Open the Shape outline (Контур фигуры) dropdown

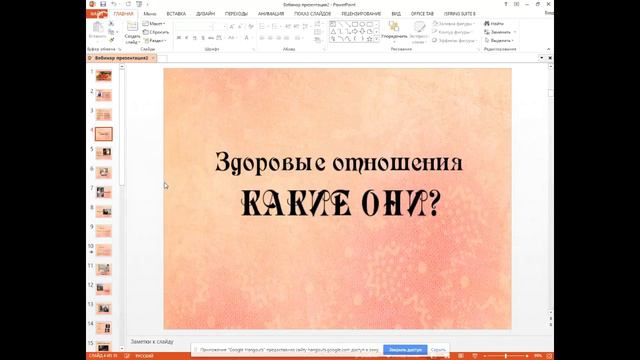[x=453, y=32]
